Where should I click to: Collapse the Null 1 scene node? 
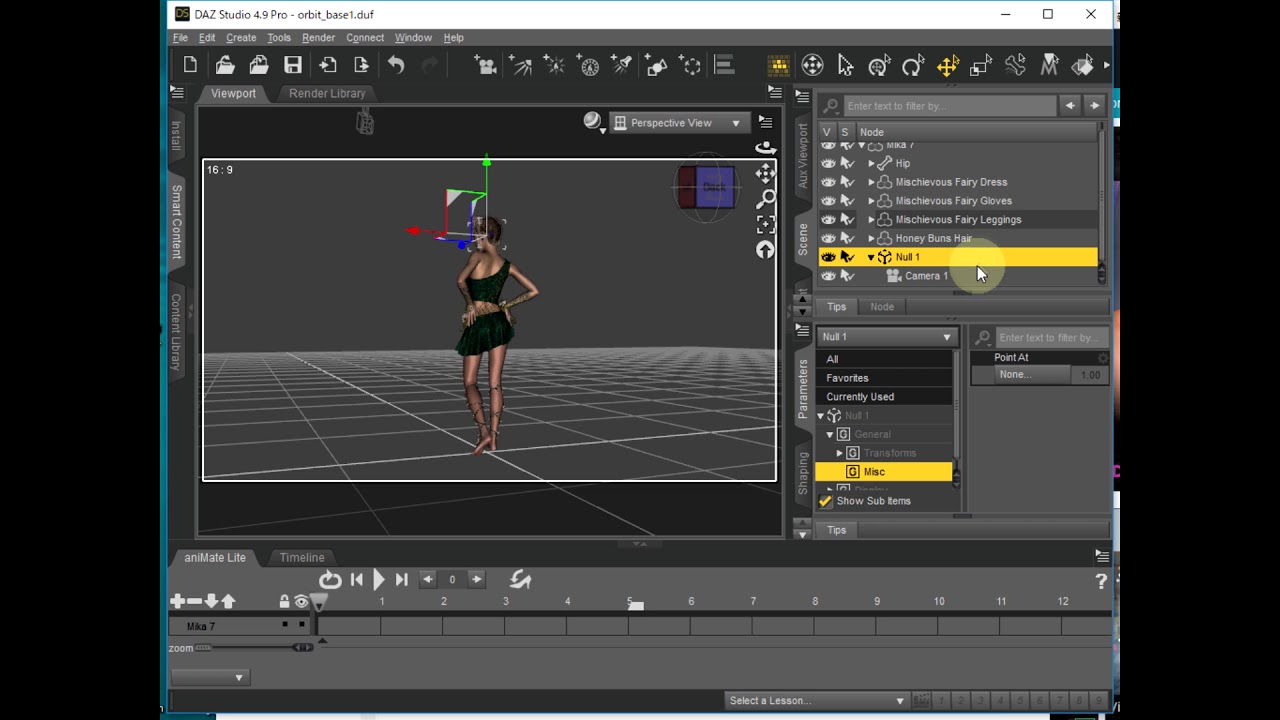(x=871, y=257)
